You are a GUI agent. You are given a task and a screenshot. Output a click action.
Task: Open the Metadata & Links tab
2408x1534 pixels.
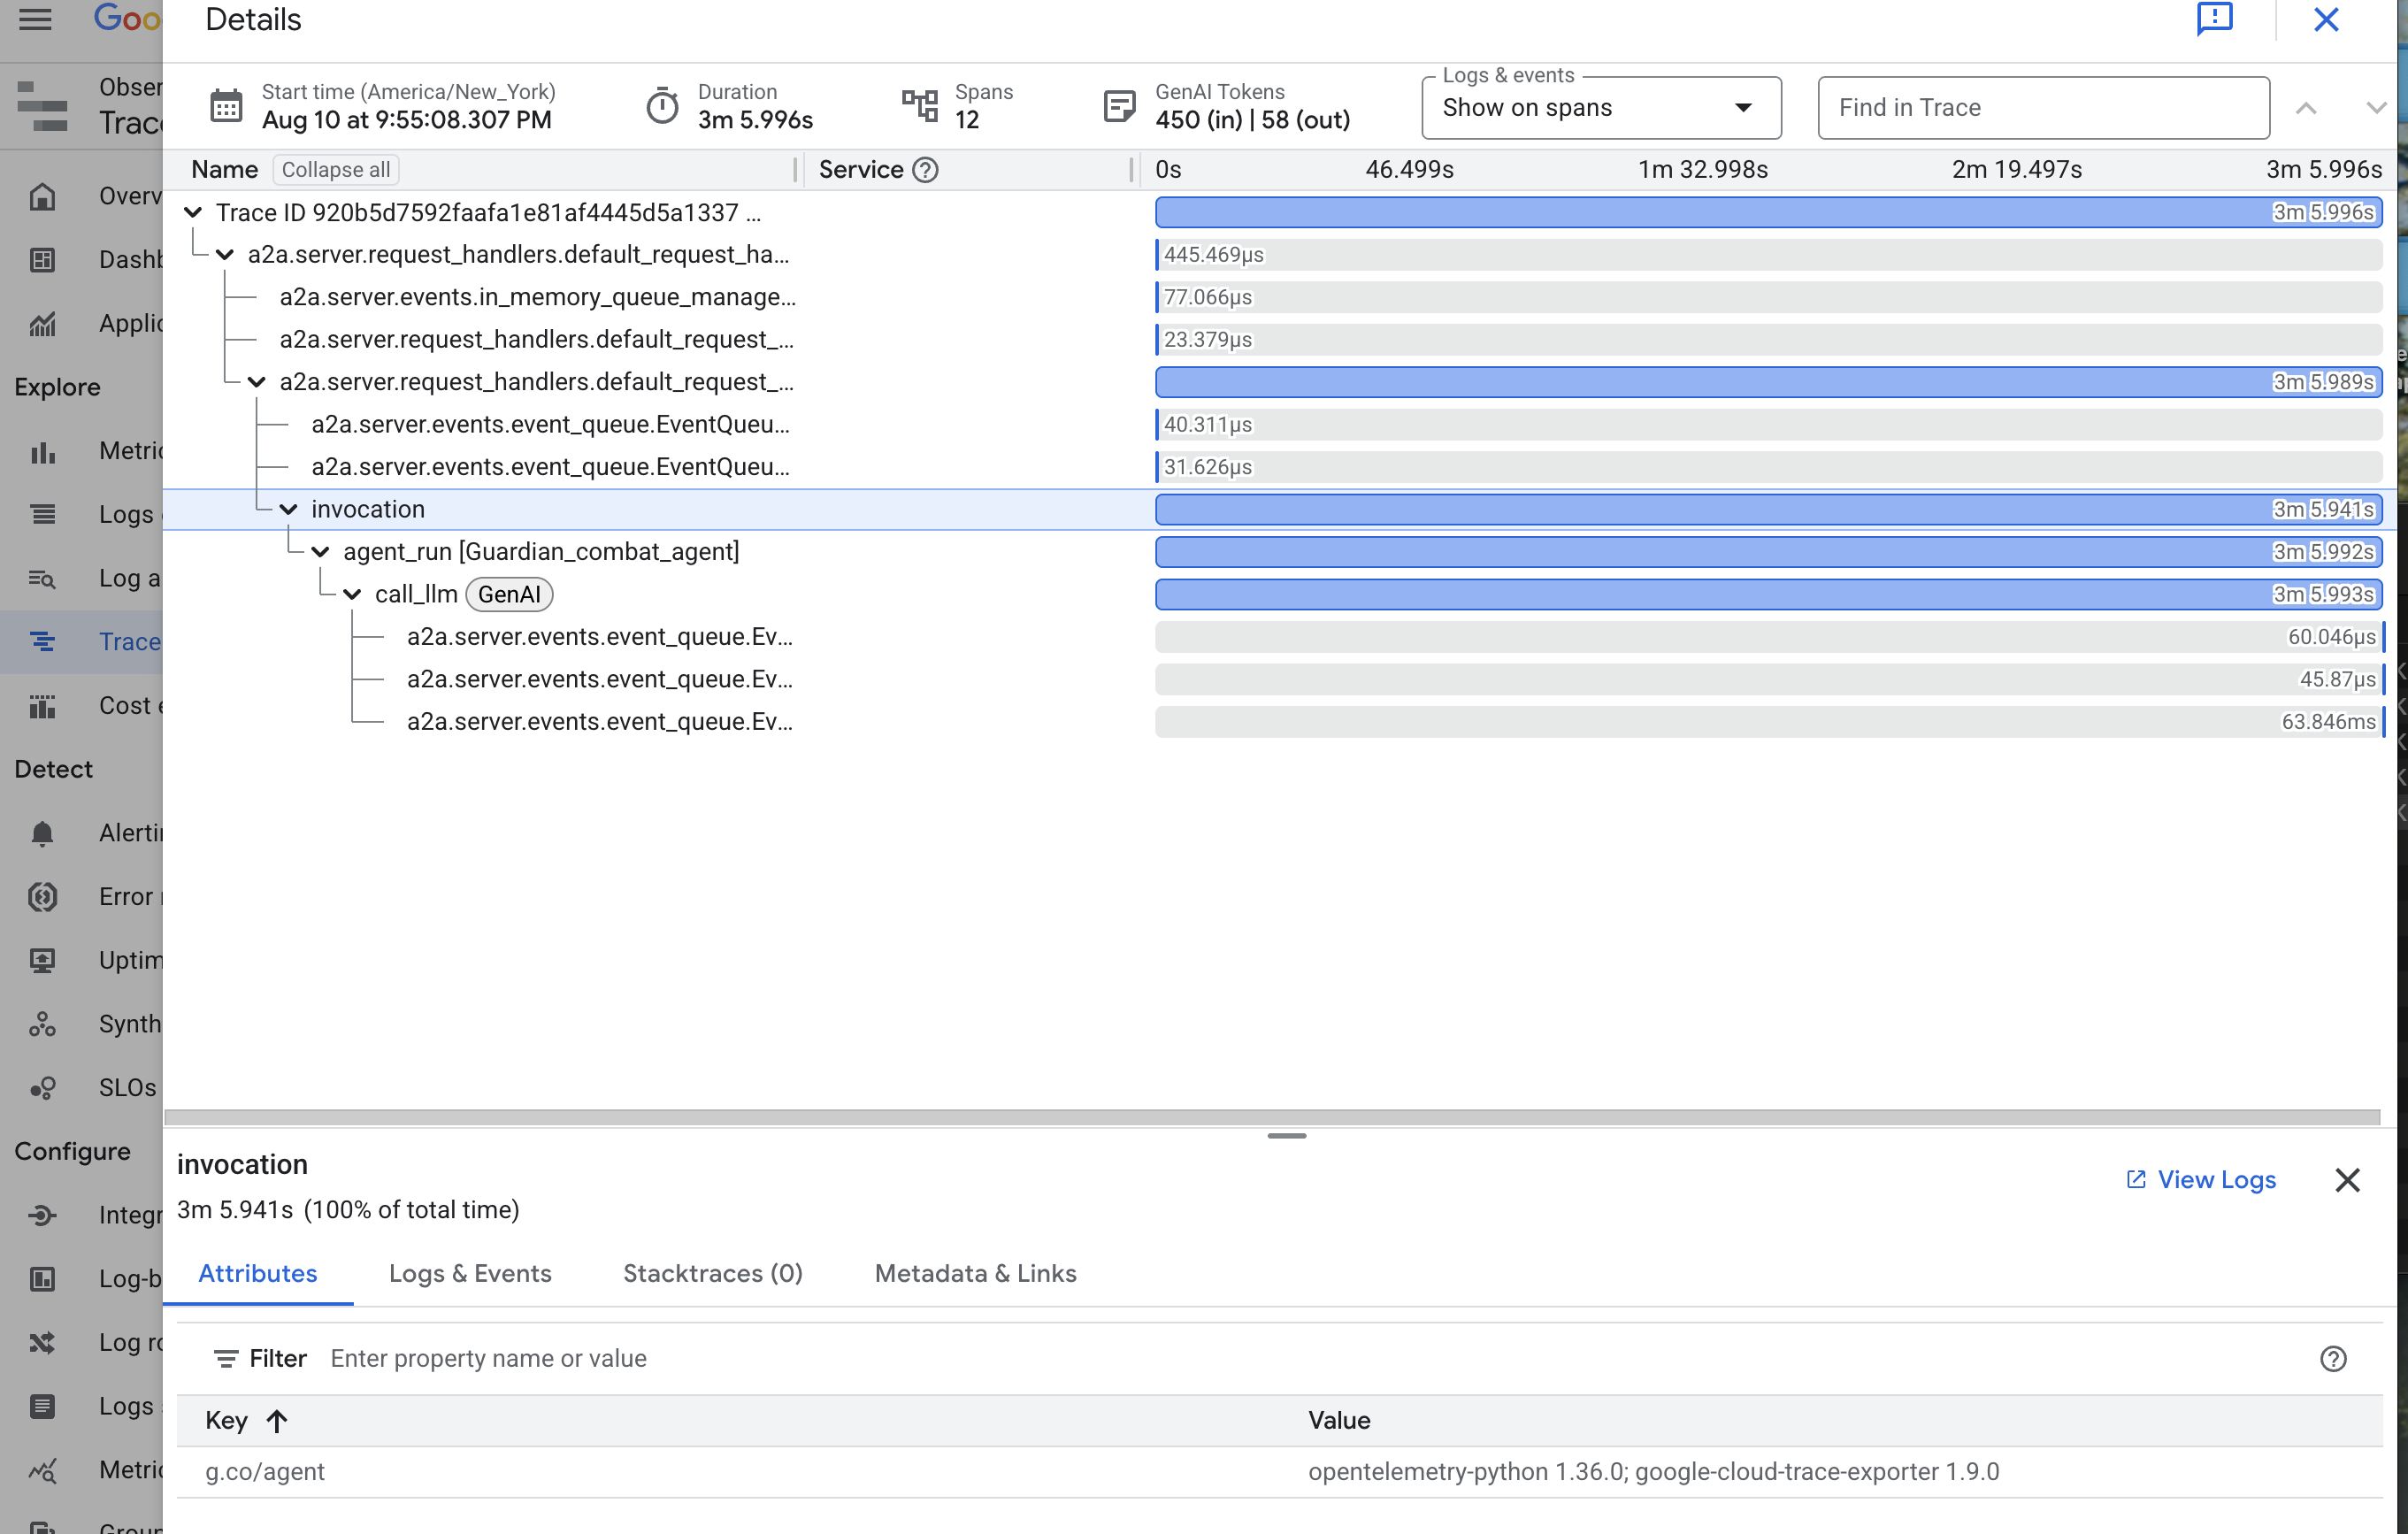click(975, 1273)
